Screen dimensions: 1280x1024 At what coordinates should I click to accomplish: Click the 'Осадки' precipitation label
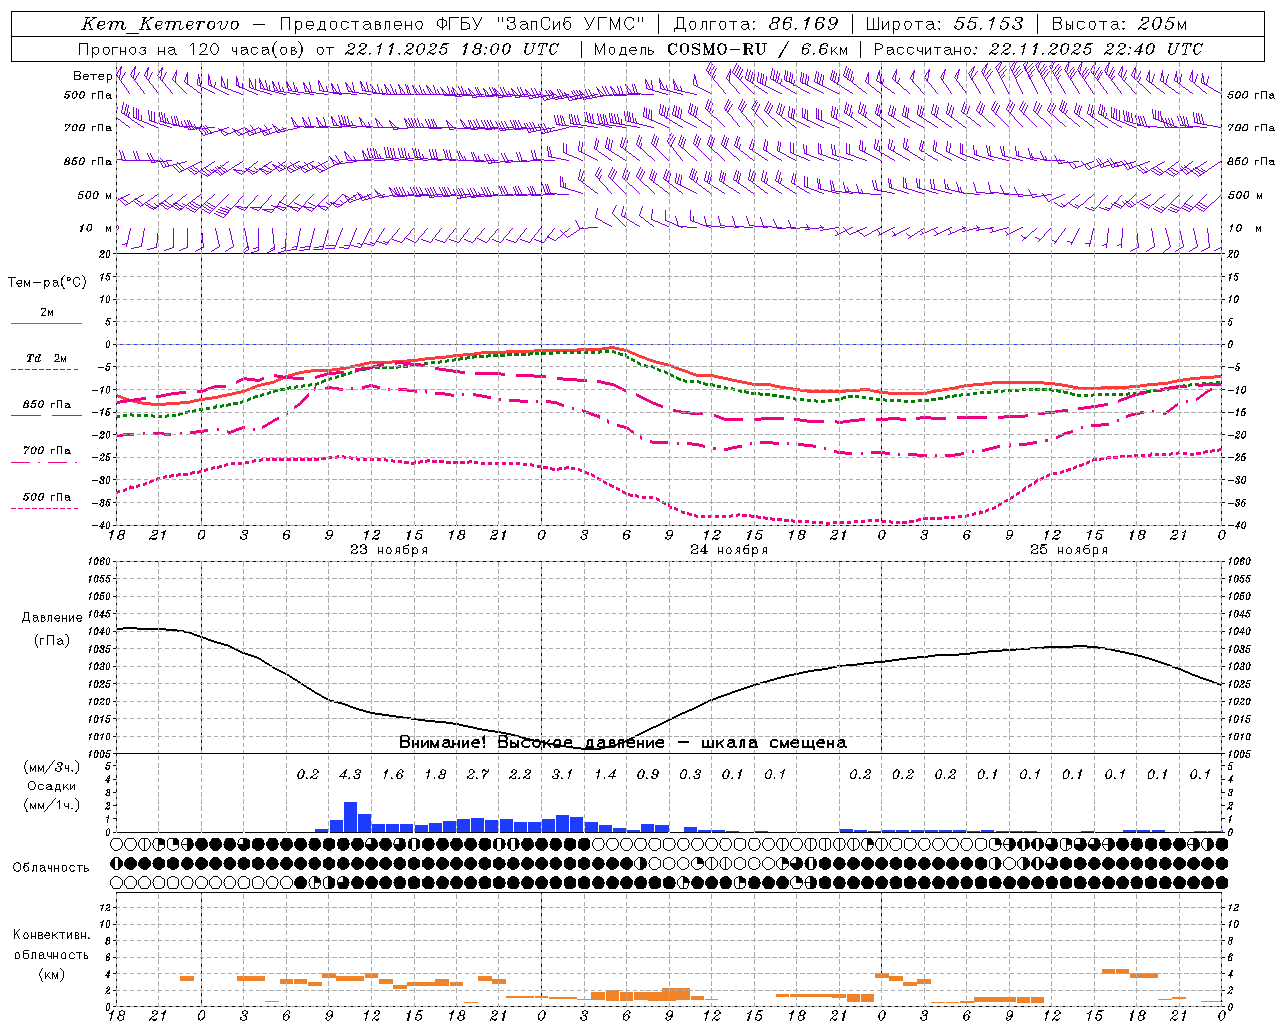coord(51,786)
